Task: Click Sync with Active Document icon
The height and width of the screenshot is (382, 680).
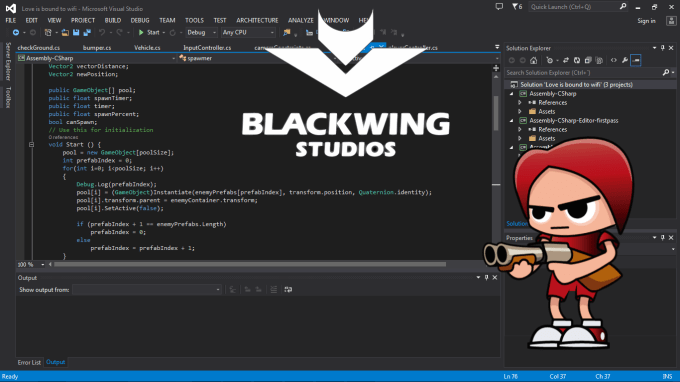Action: pyautogui.click(x=566, y=60)
